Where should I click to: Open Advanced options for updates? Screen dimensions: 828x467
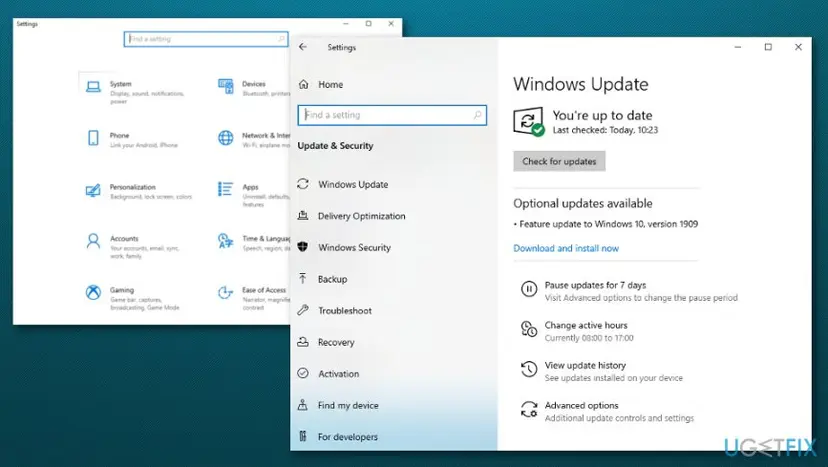pos(581,406)
